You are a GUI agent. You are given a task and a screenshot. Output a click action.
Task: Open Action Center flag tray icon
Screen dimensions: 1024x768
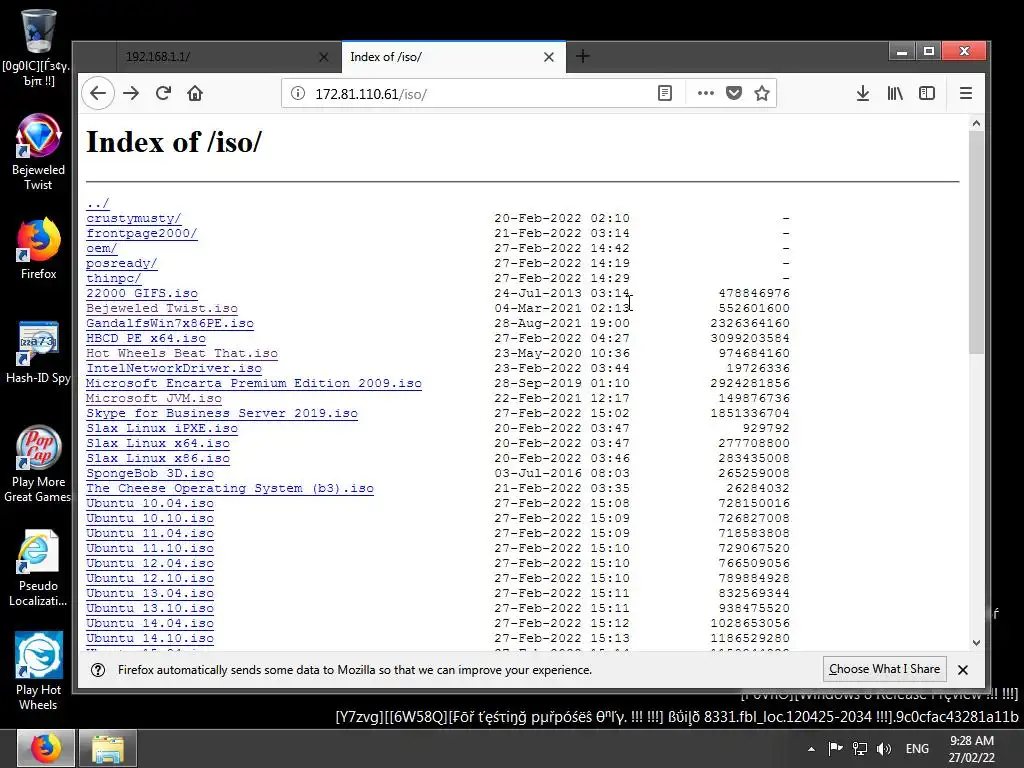point(835,749)
